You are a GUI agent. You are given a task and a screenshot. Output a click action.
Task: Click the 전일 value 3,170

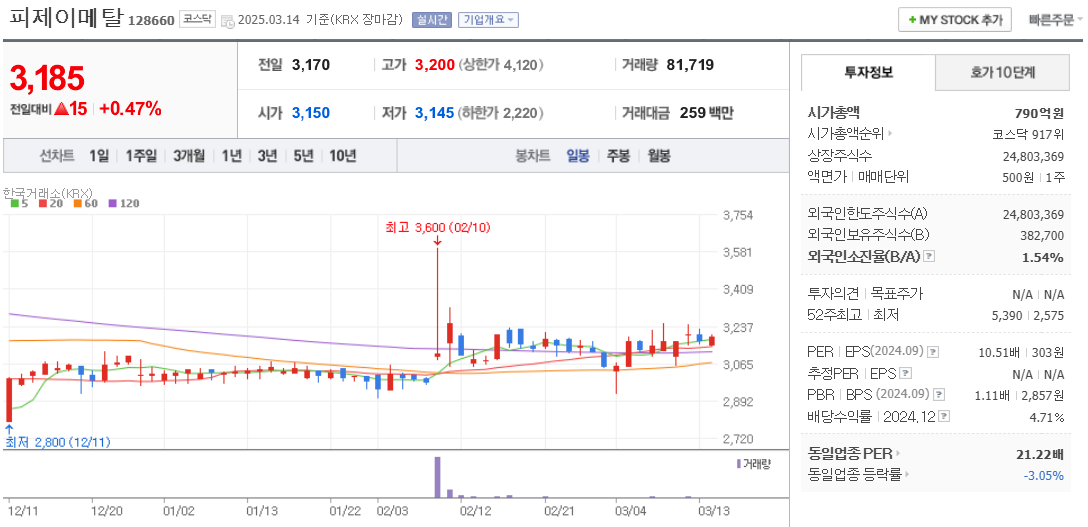tap(311, 65)
